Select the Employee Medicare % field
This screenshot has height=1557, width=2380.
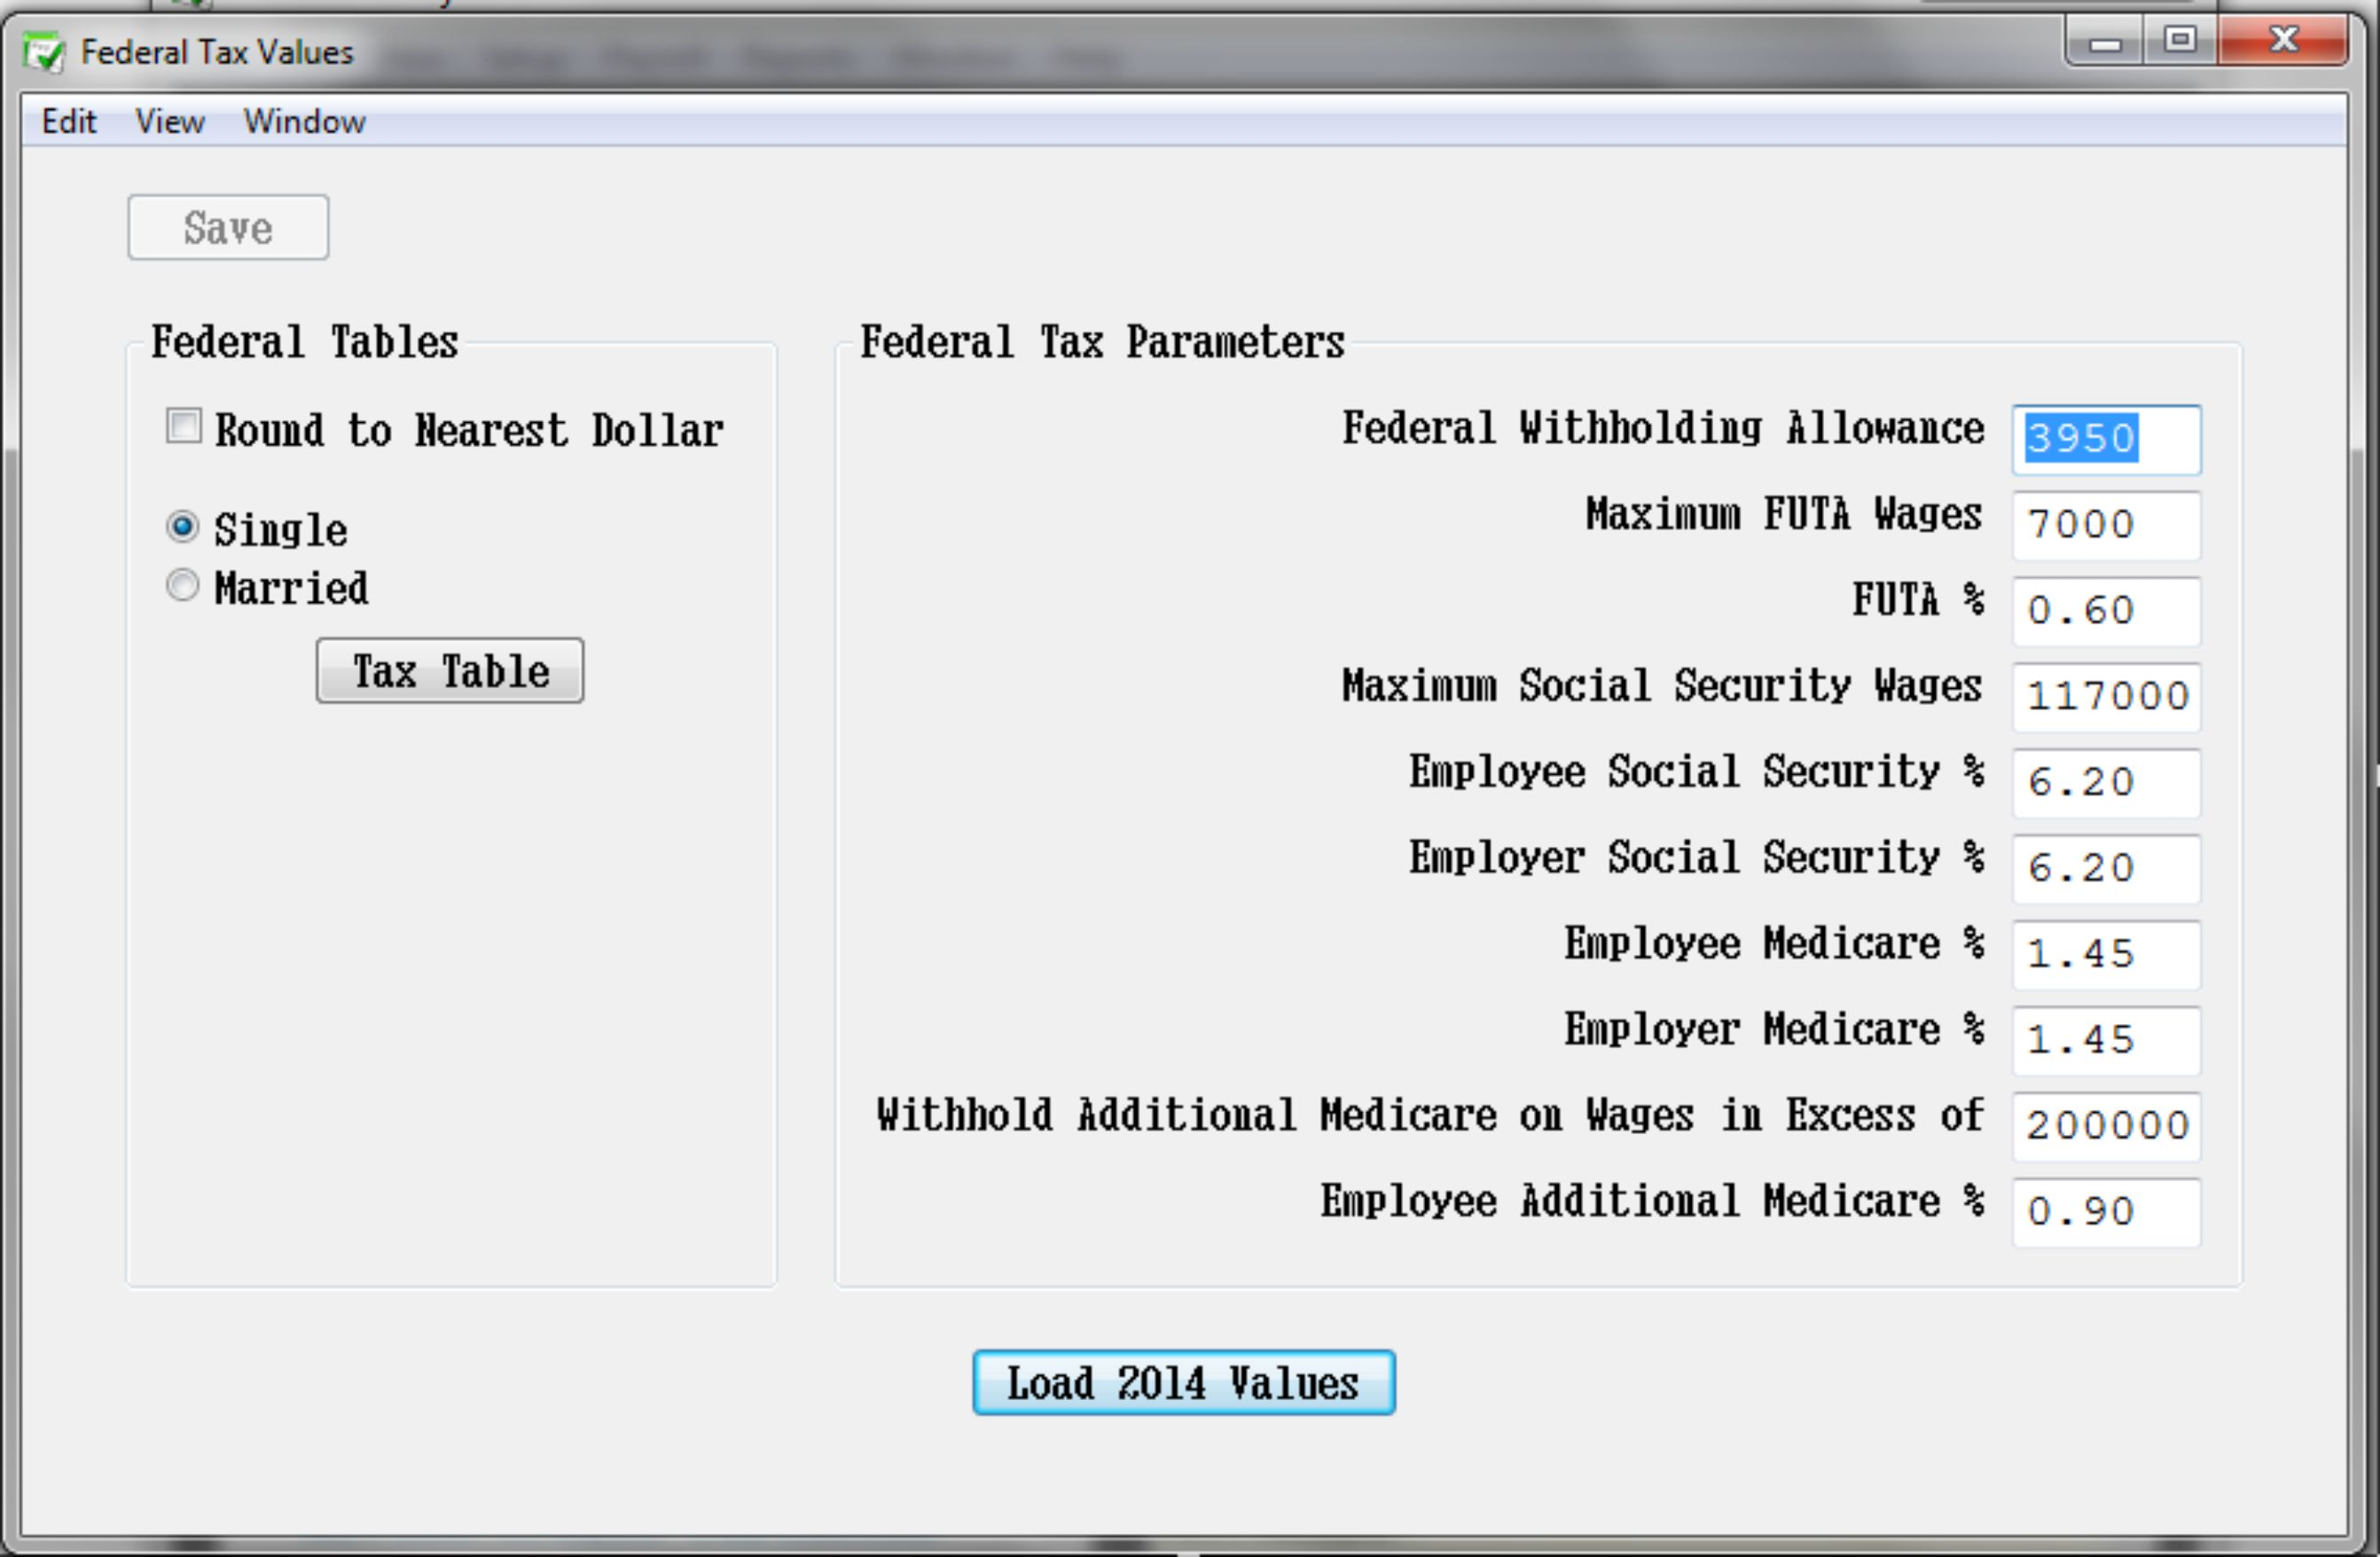pos(2106,955)
